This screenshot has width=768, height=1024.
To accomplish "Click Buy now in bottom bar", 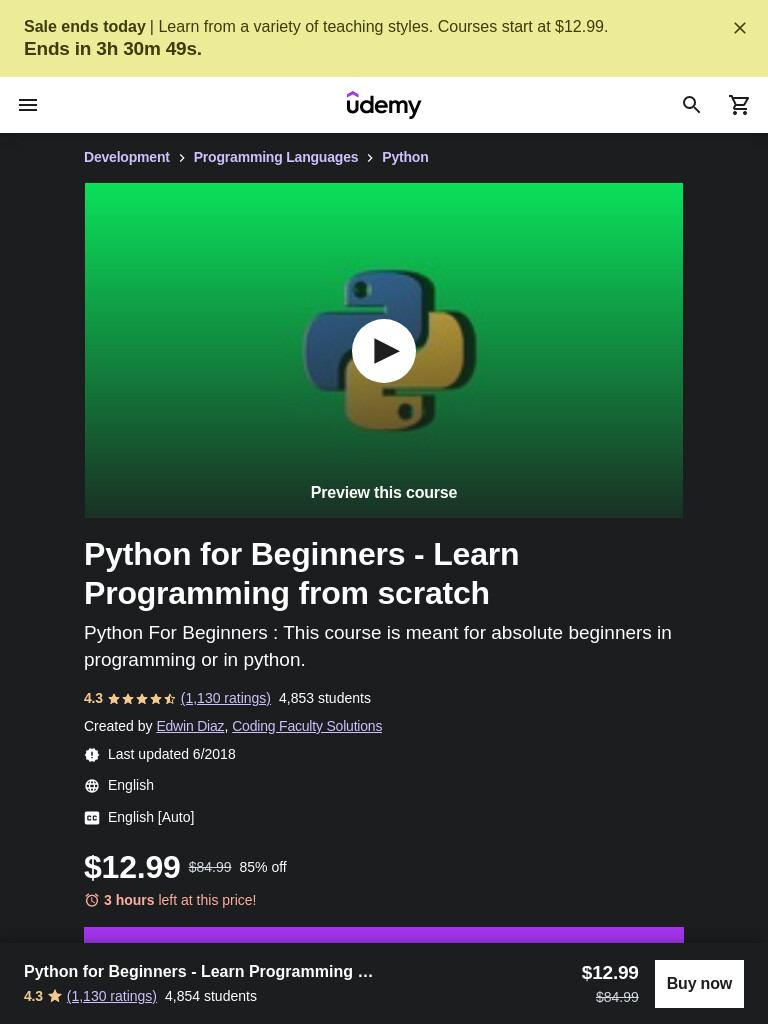I will point(699,984).
